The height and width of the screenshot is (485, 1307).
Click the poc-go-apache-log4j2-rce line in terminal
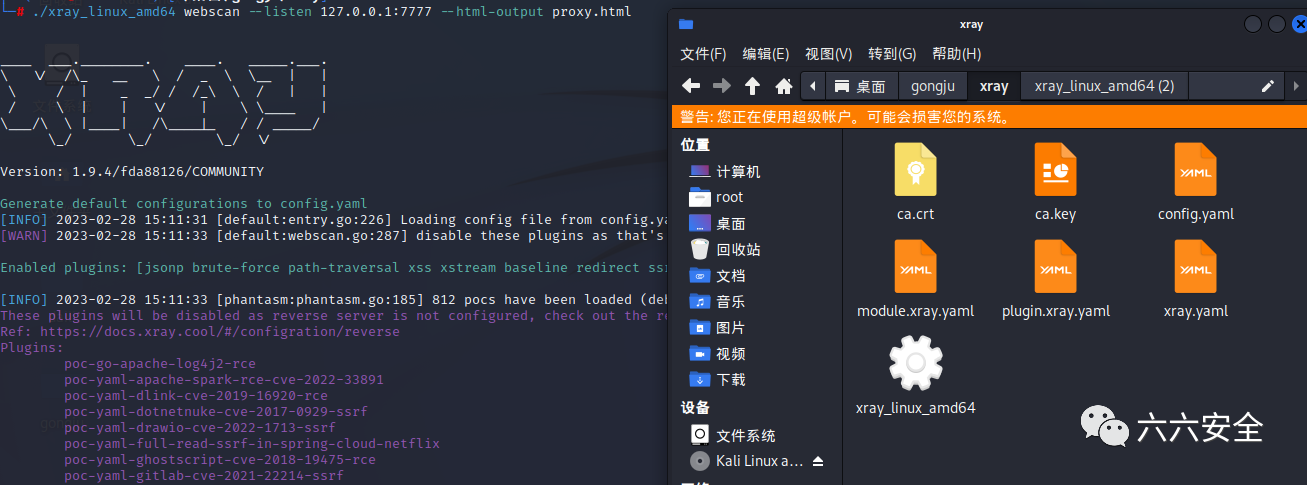tap(160, 363)
